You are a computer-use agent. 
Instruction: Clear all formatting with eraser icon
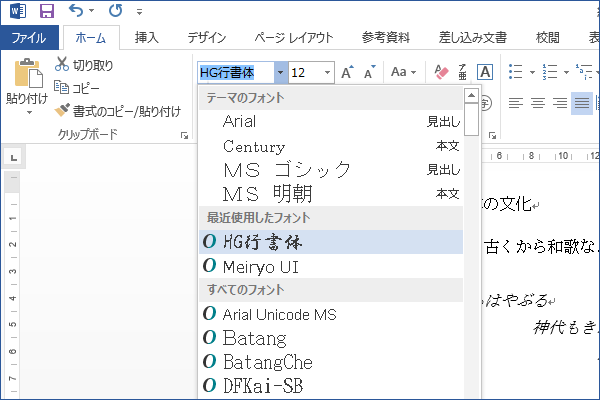click(x=441, y=72)
